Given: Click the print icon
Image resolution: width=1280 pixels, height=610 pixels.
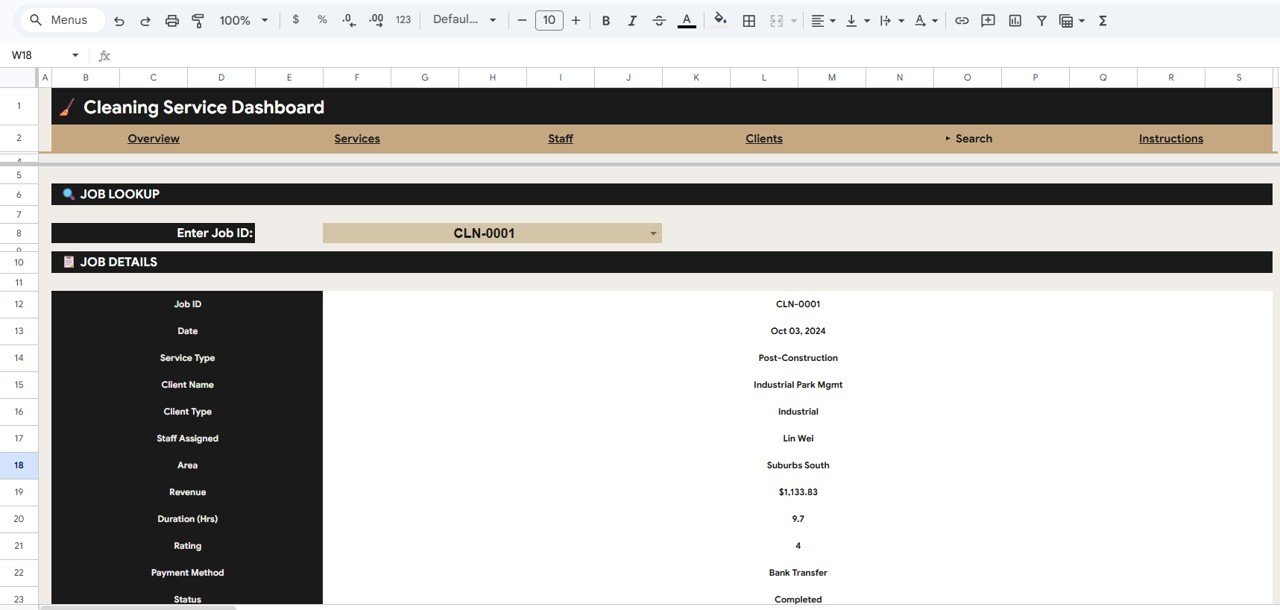Looking at the screenshot, I should tap(170, 20).
